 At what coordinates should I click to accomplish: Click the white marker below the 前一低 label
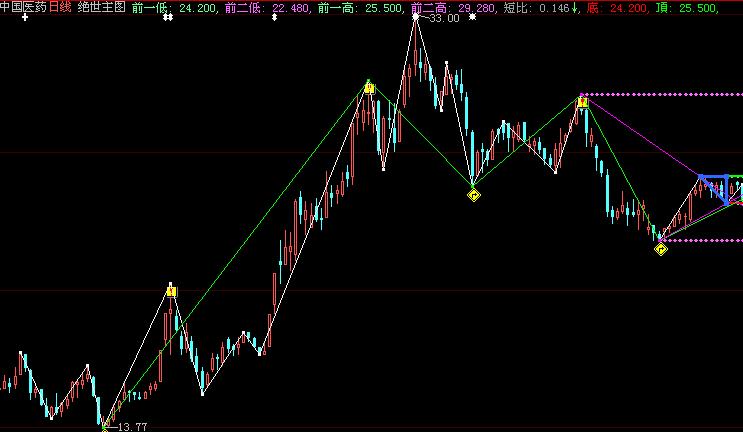tap(168, 18)
